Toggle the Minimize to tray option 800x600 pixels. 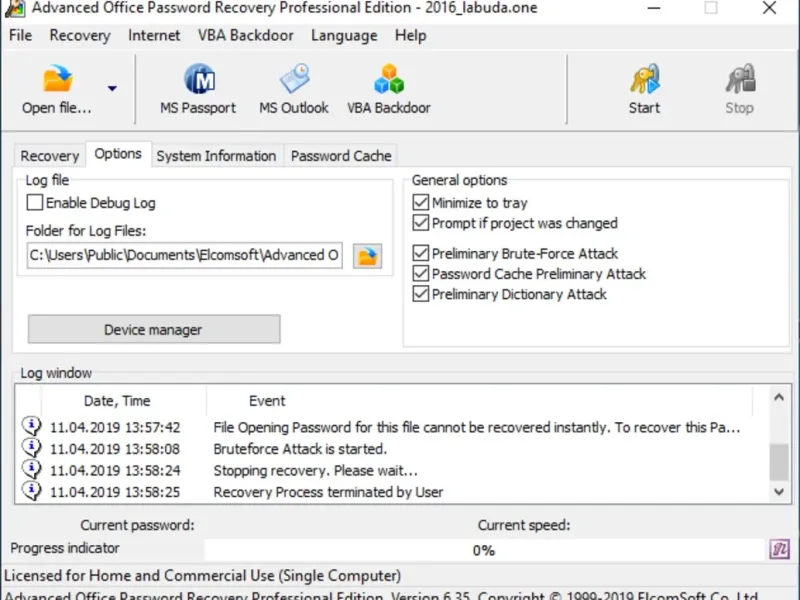421,203
